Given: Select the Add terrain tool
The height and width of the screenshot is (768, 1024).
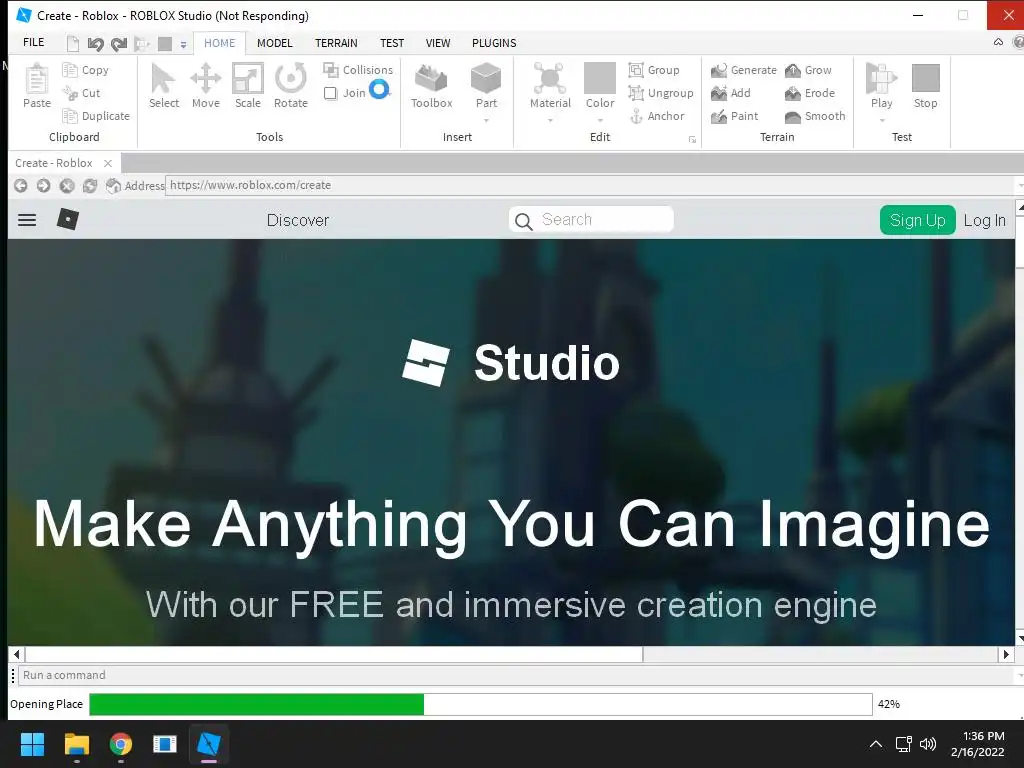Looking at the screenshot, I should click(x=731, y=93).
